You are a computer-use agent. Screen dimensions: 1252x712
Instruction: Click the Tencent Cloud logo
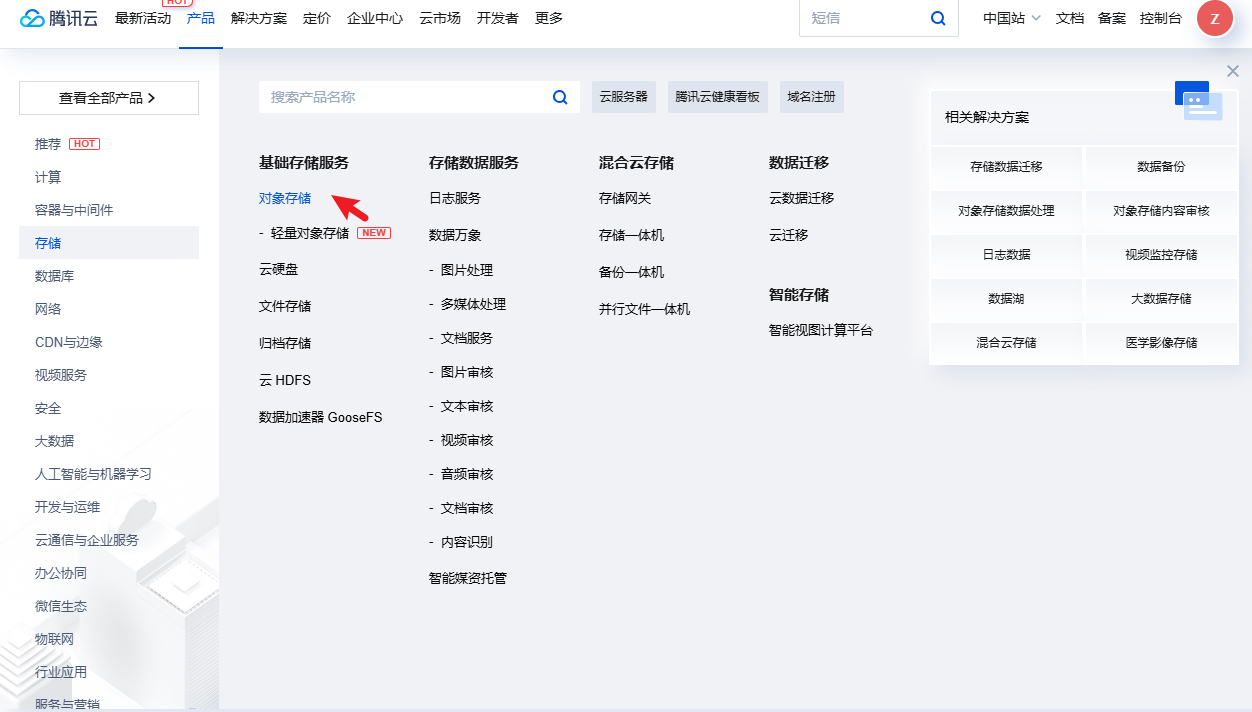[x=59, y=18]
